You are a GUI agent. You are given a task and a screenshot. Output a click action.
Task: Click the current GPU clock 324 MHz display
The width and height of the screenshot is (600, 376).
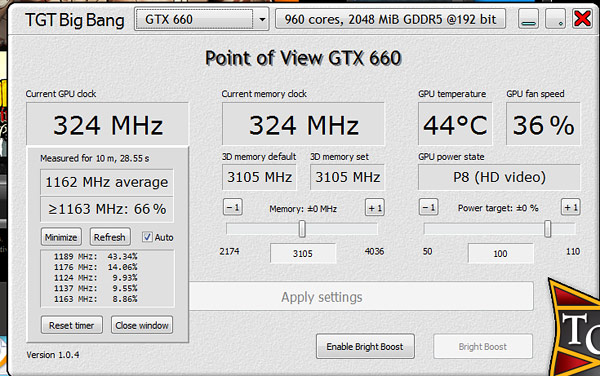pyautogui.click(x=108, y=124)
